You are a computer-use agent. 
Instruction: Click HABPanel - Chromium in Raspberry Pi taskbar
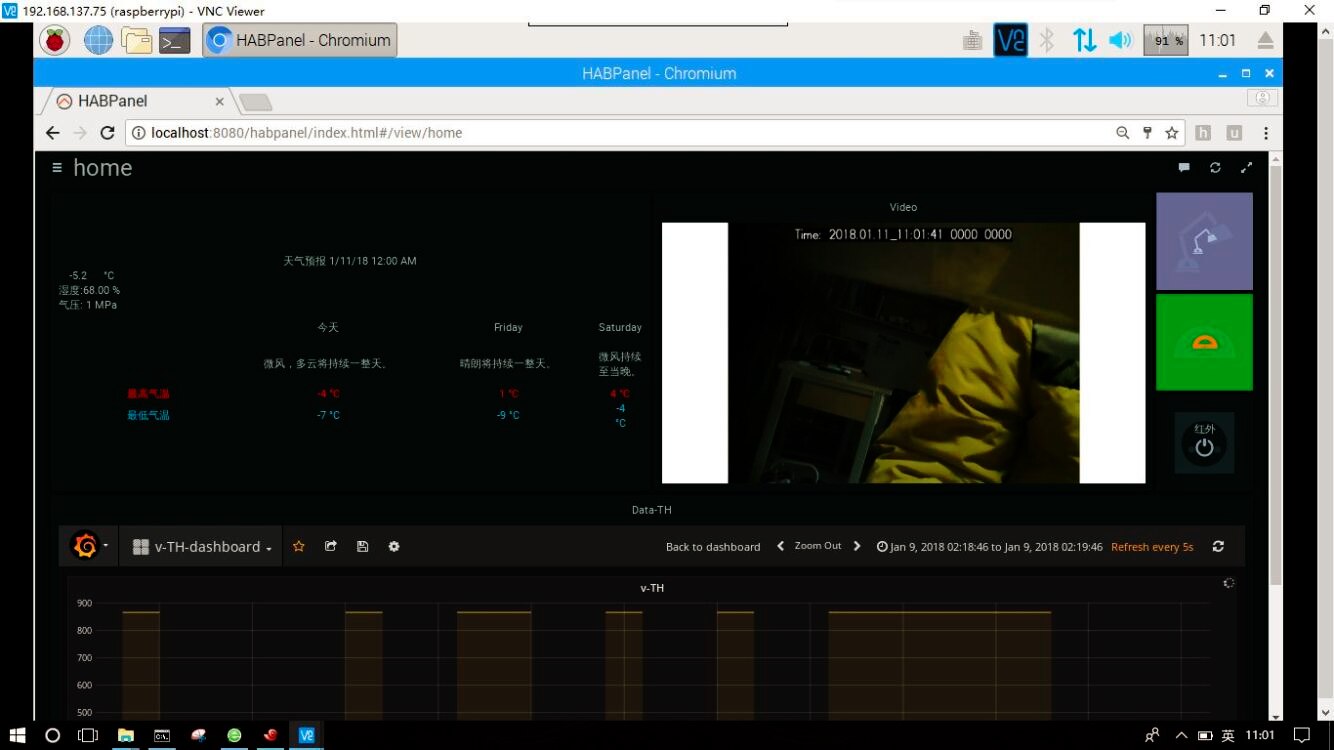click(300, 40)
